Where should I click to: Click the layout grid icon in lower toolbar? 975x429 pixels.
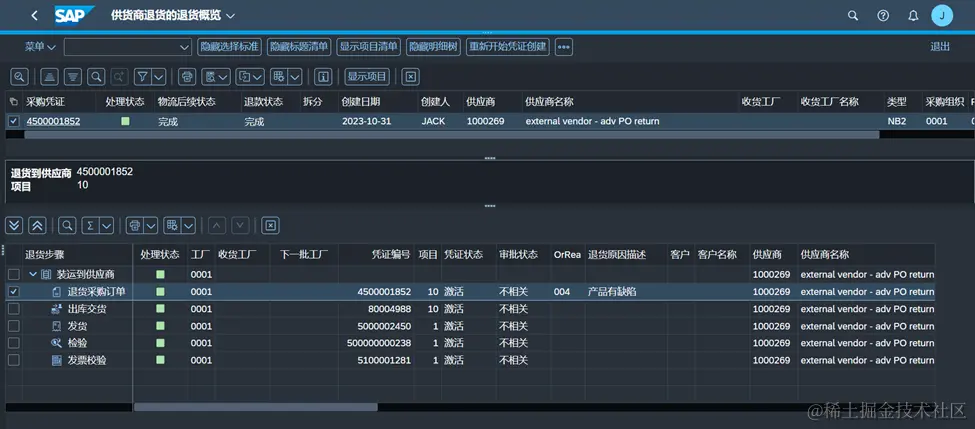172,225
